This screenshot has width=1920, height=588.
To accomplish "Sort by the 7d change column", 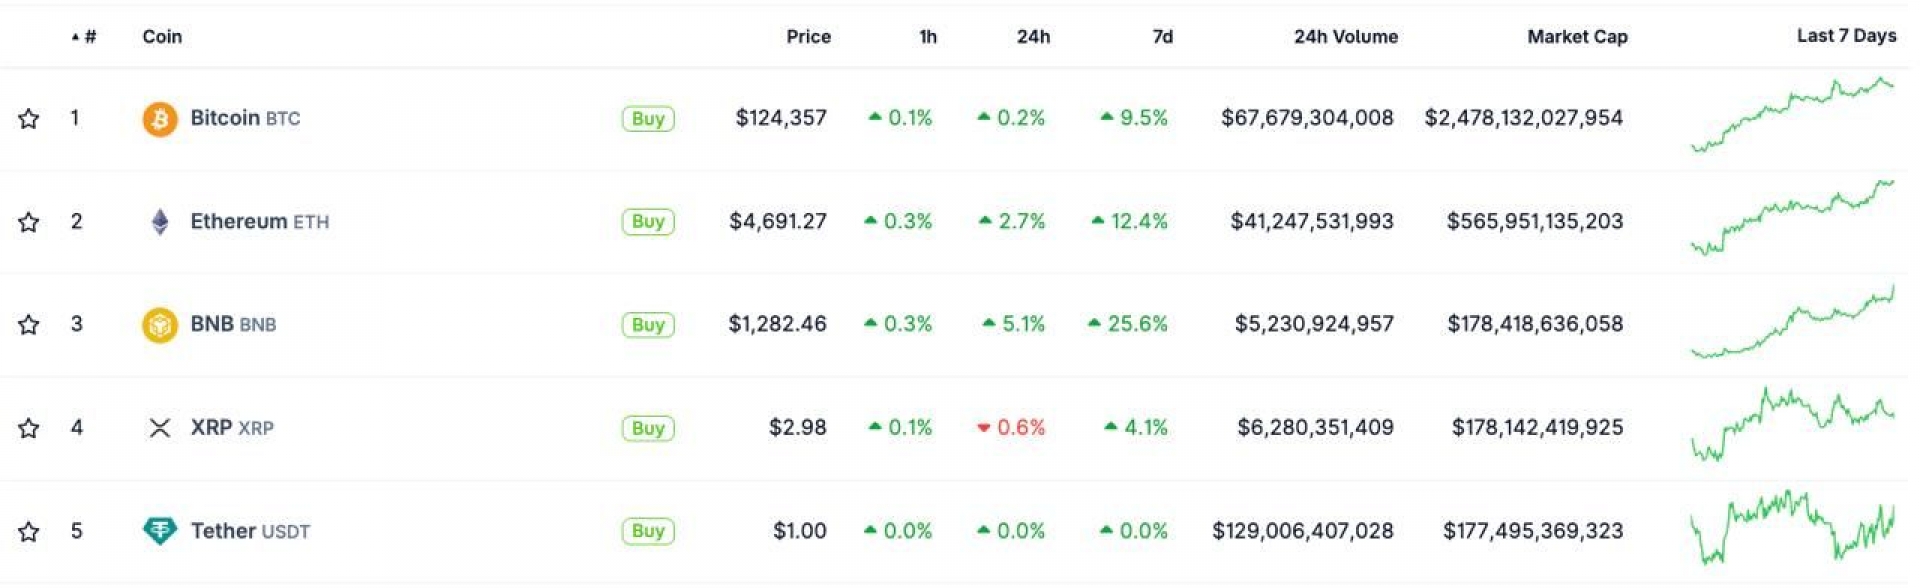I will 1162,37.
